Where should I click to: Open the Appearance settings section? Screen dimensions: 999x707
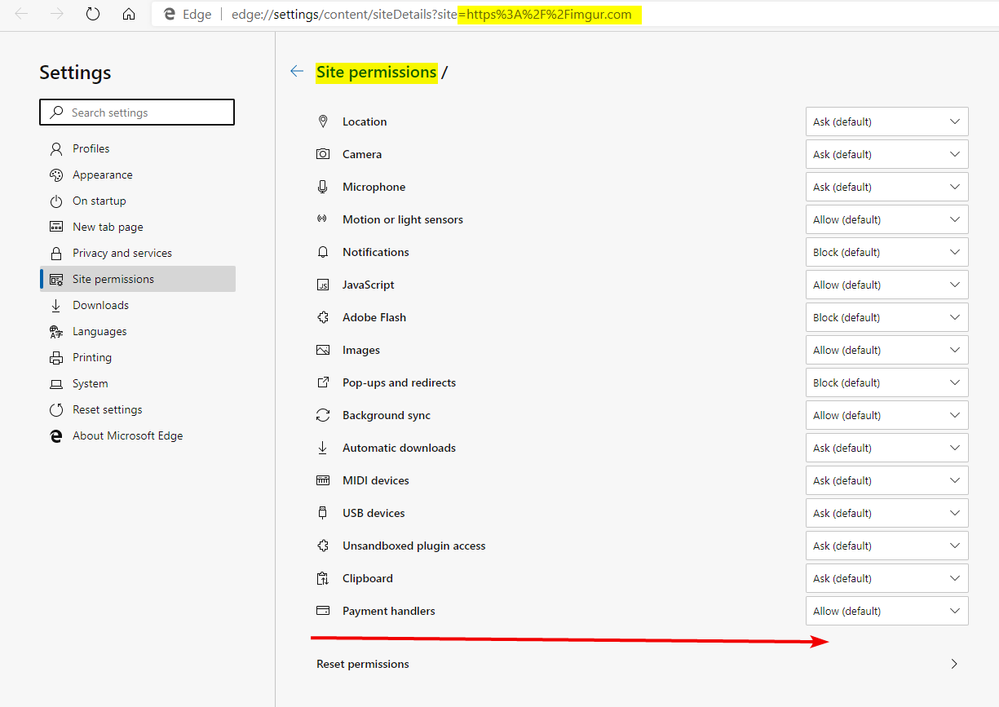138,175
